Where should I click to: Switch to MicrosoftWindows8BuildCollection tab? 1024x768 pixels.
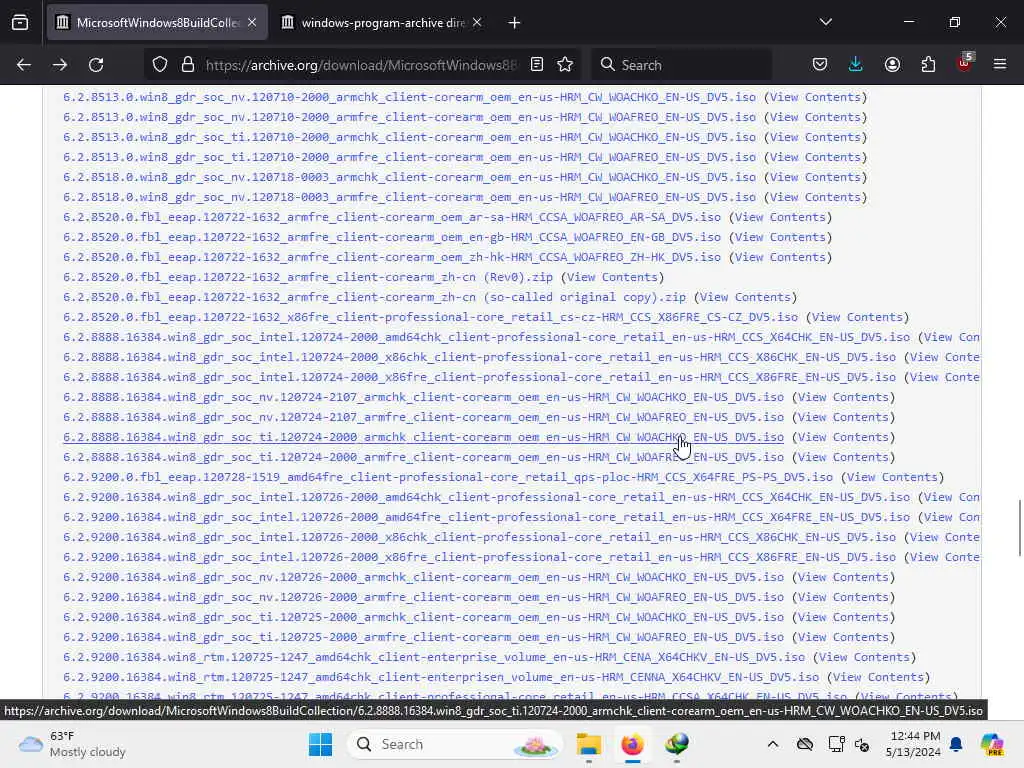[x=157, y=23]
